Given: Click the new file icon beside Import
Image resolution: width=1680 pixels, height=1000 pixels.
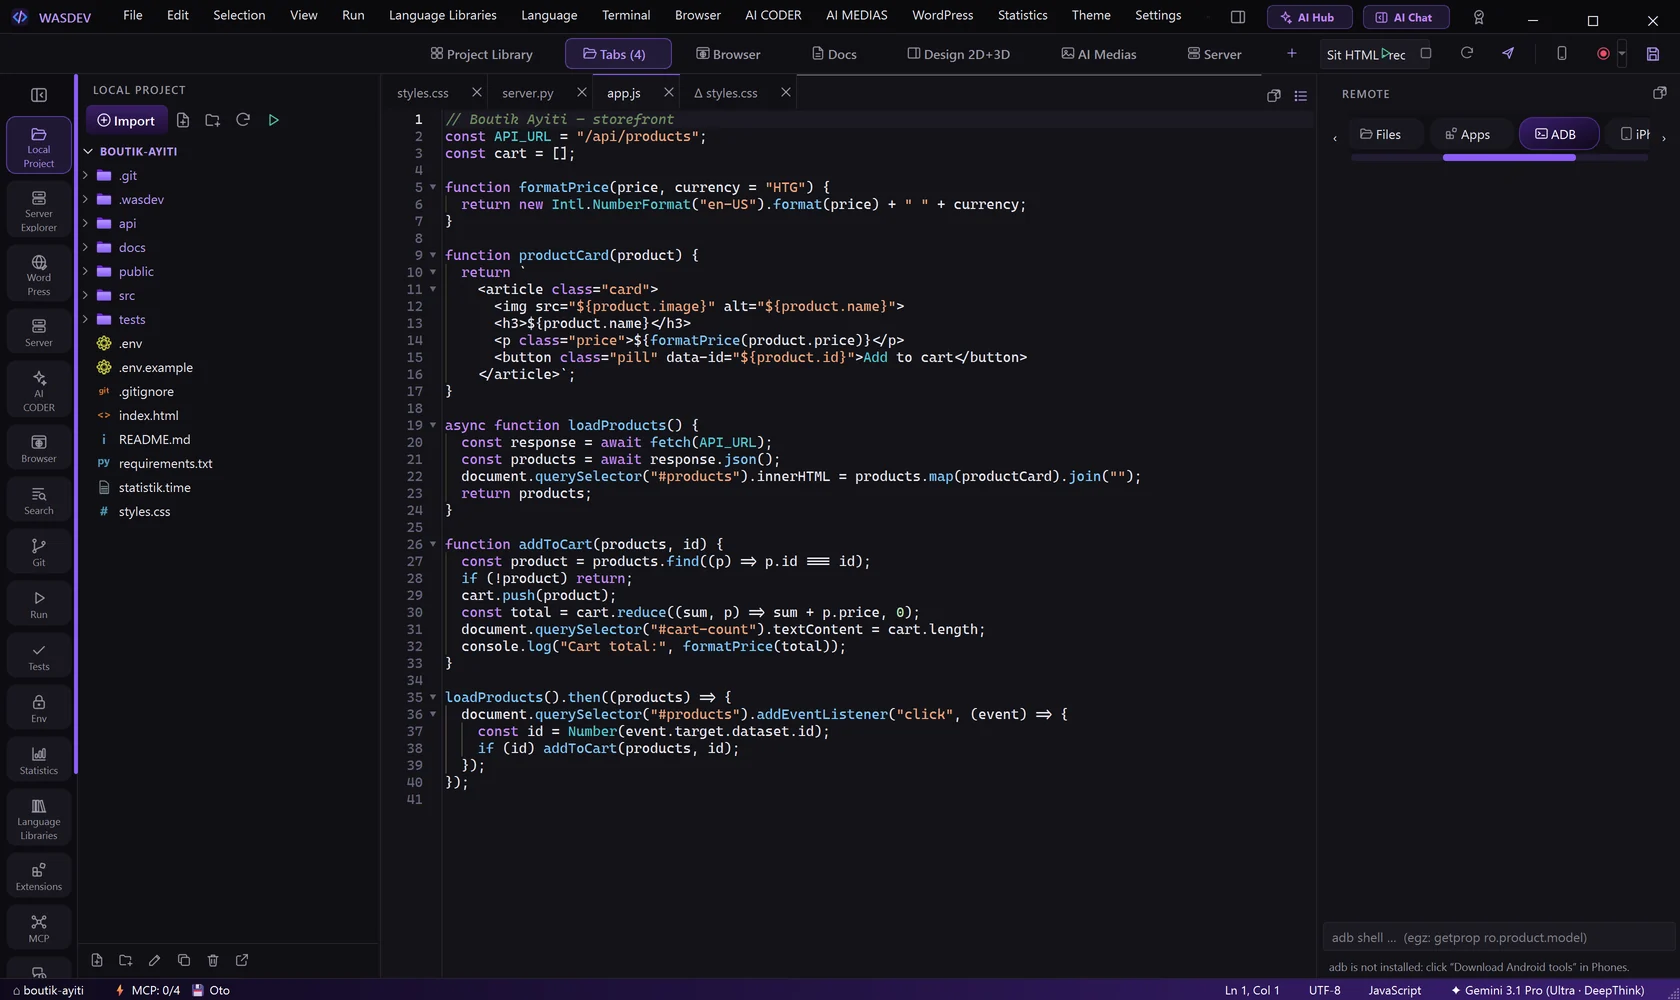Looking at the screenshot, I should tap(183, 120).
